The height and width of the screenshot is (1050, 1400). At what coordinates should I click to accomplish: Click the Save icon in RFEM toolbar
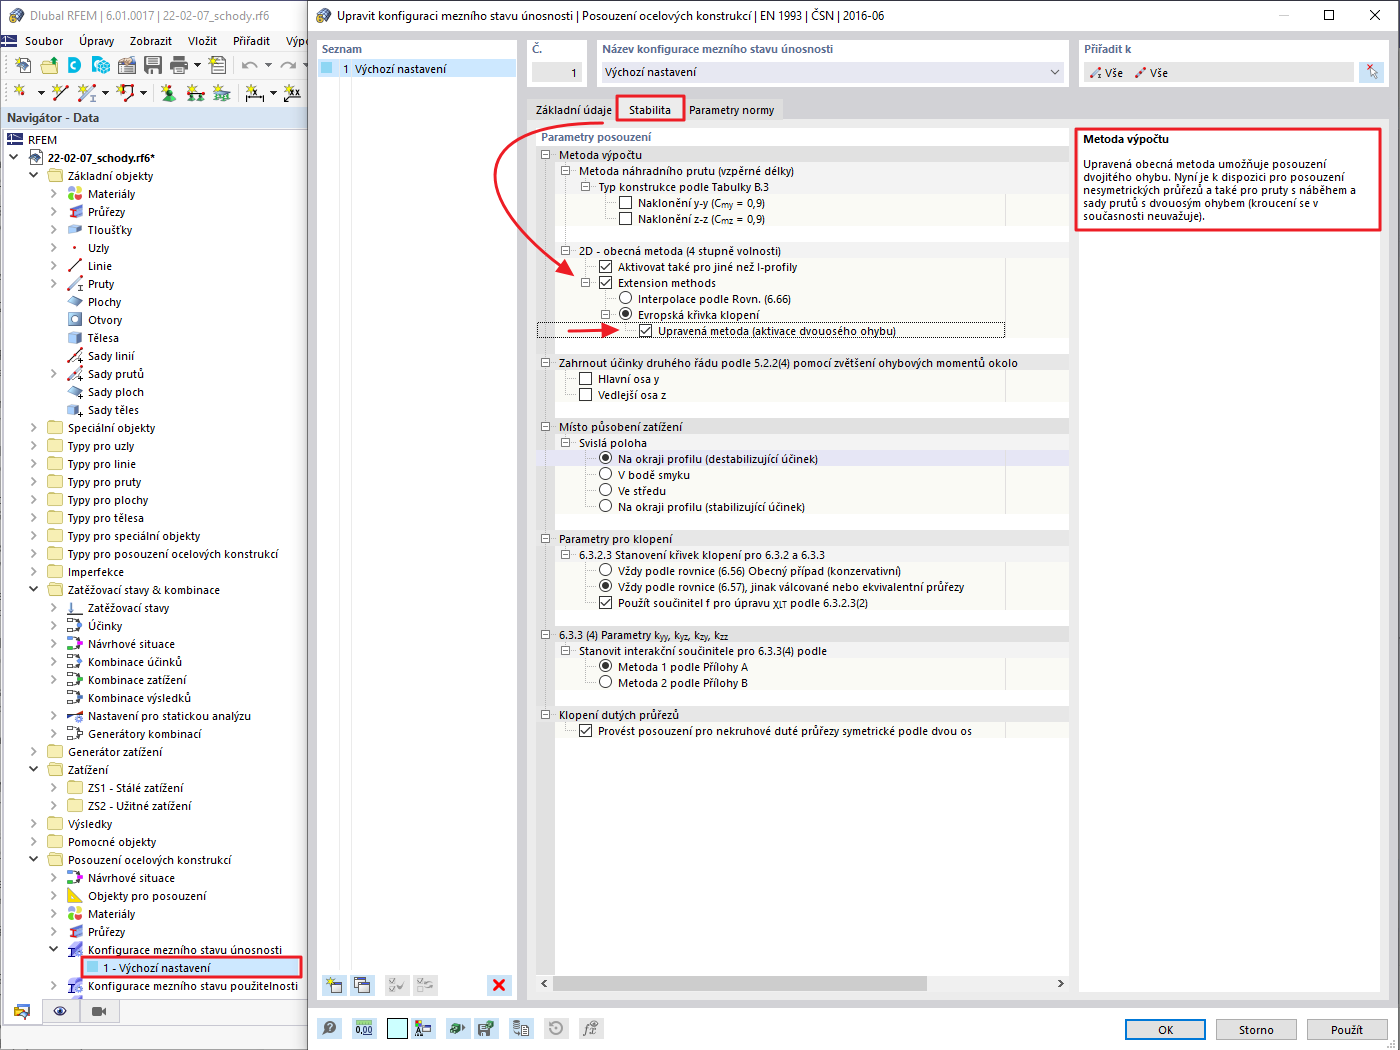pos(152,66)
